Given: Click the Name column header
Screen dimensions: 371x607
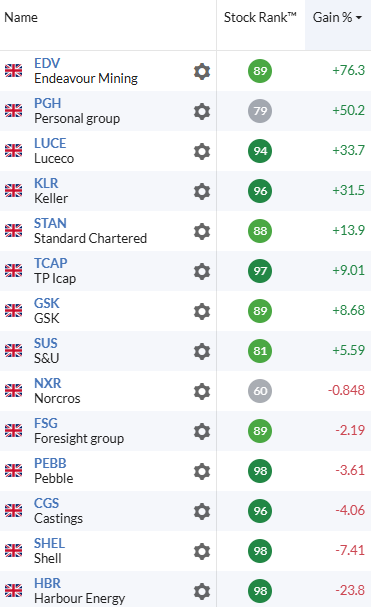Looking at the screenshot, I should click(x=21, y=17).
